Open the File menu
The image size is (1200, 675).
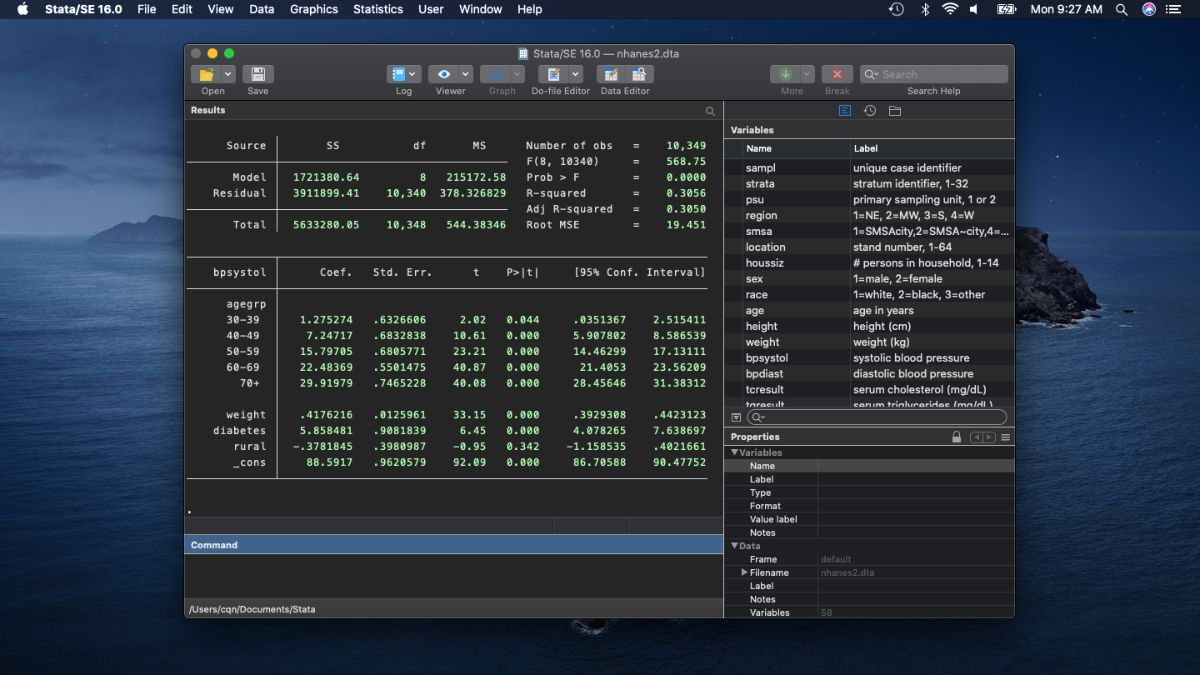147,9
